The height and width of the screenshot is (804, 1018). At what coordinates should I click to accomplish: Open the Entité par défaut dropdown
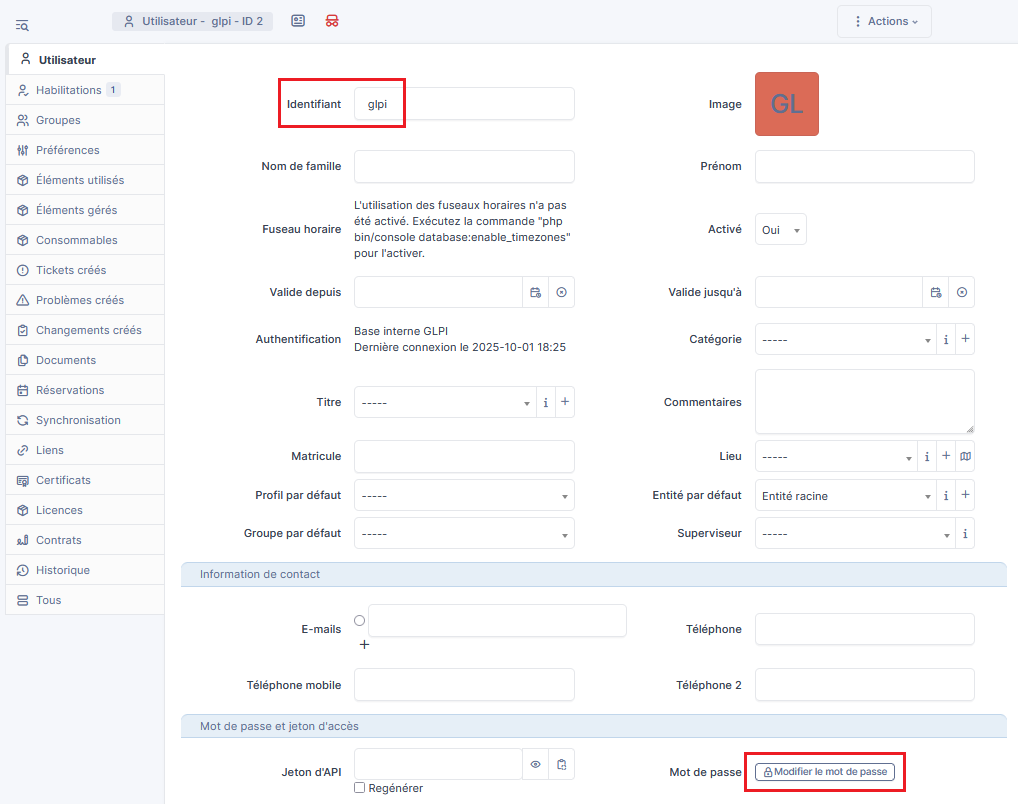pos(845,496)
